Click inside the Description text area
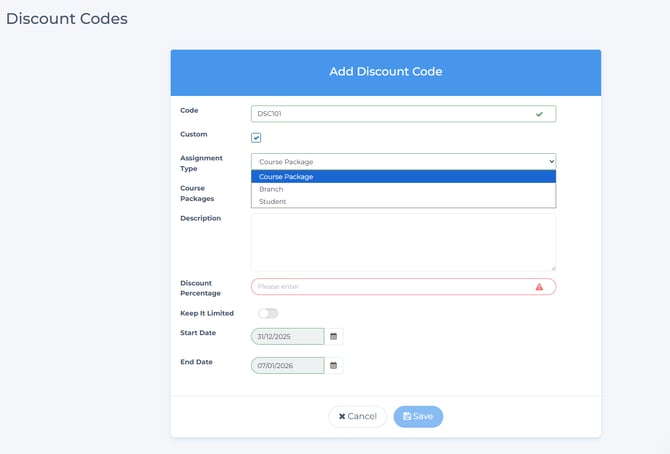 click(403, 241)
